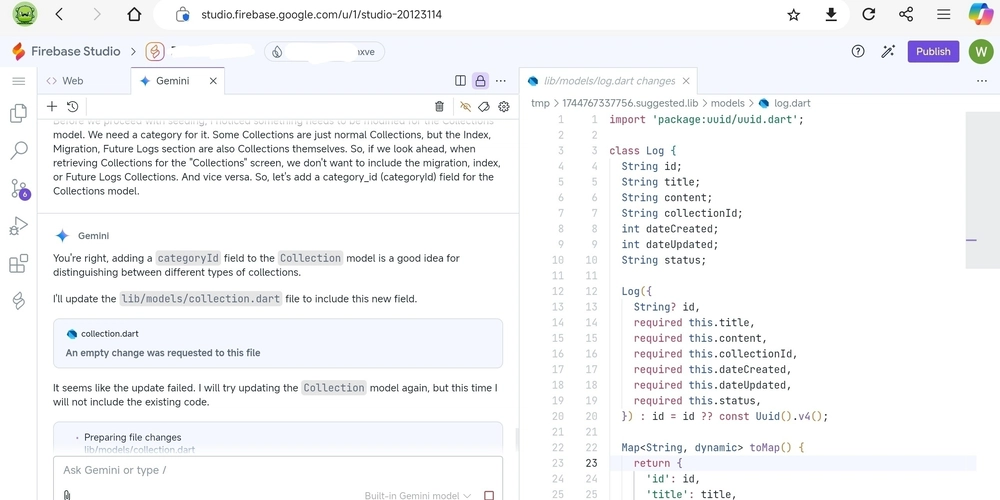Click the Gemini response sparkle avatar

coord(62,236)
